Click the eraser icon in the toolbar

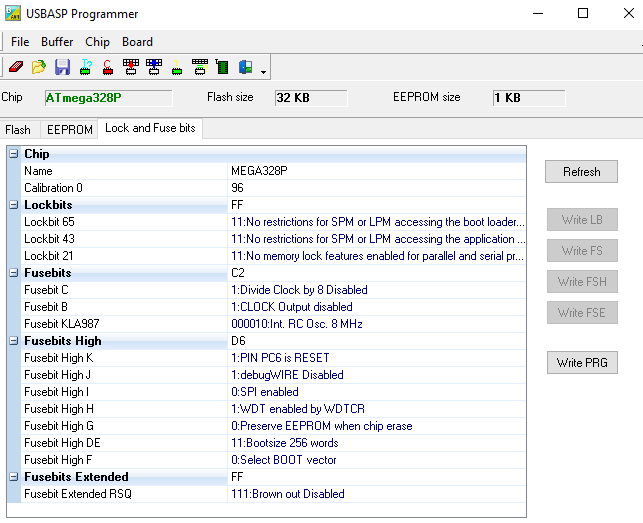point(16,67)
